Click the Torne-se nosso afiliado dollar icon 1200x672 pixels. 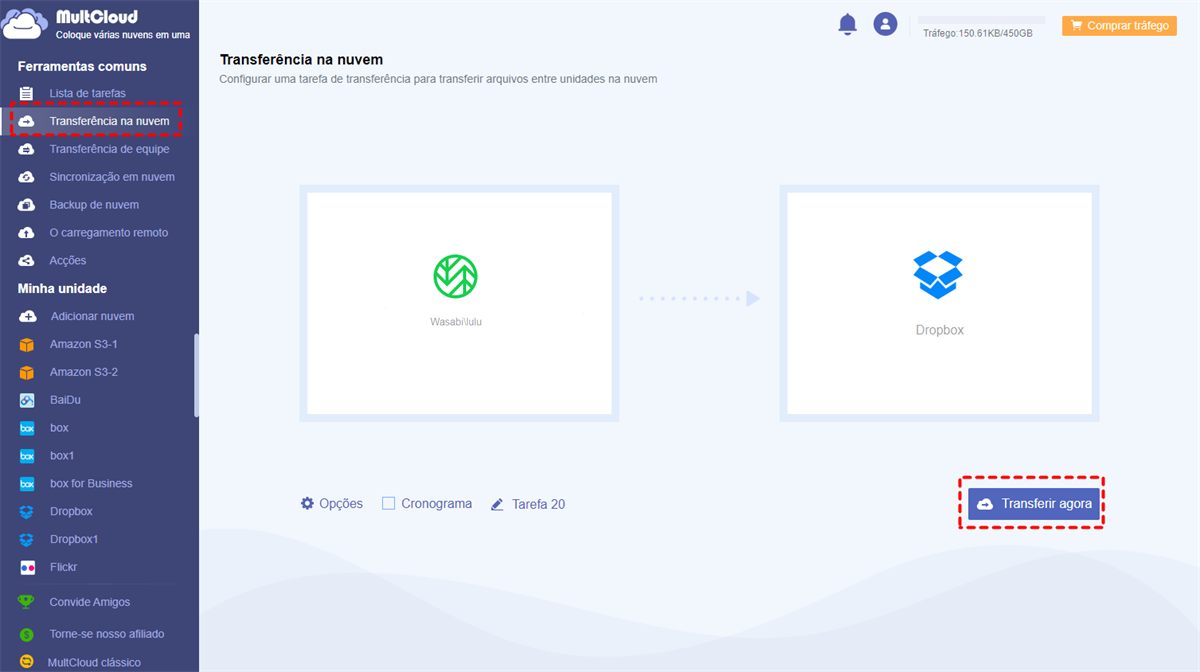pyautogui.click(x=27, y=634)
